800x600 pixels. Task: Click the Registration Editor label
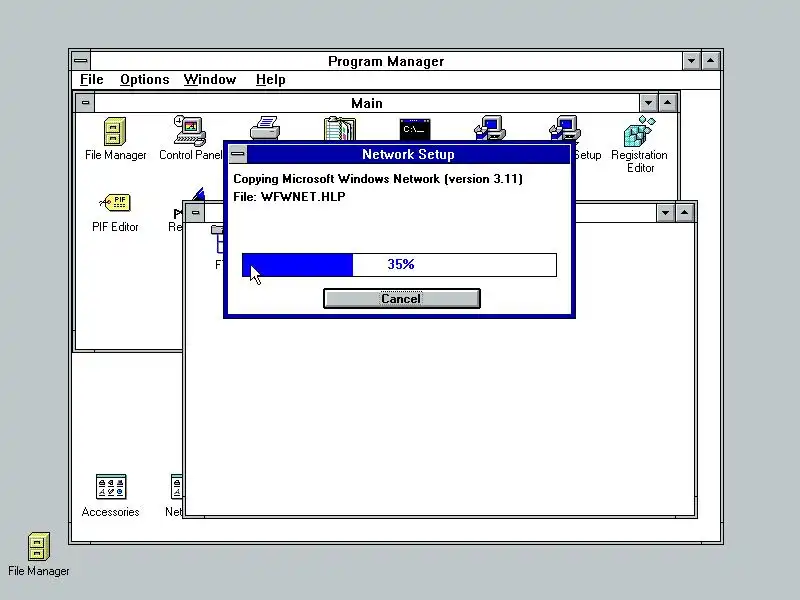tap(639, 161)
